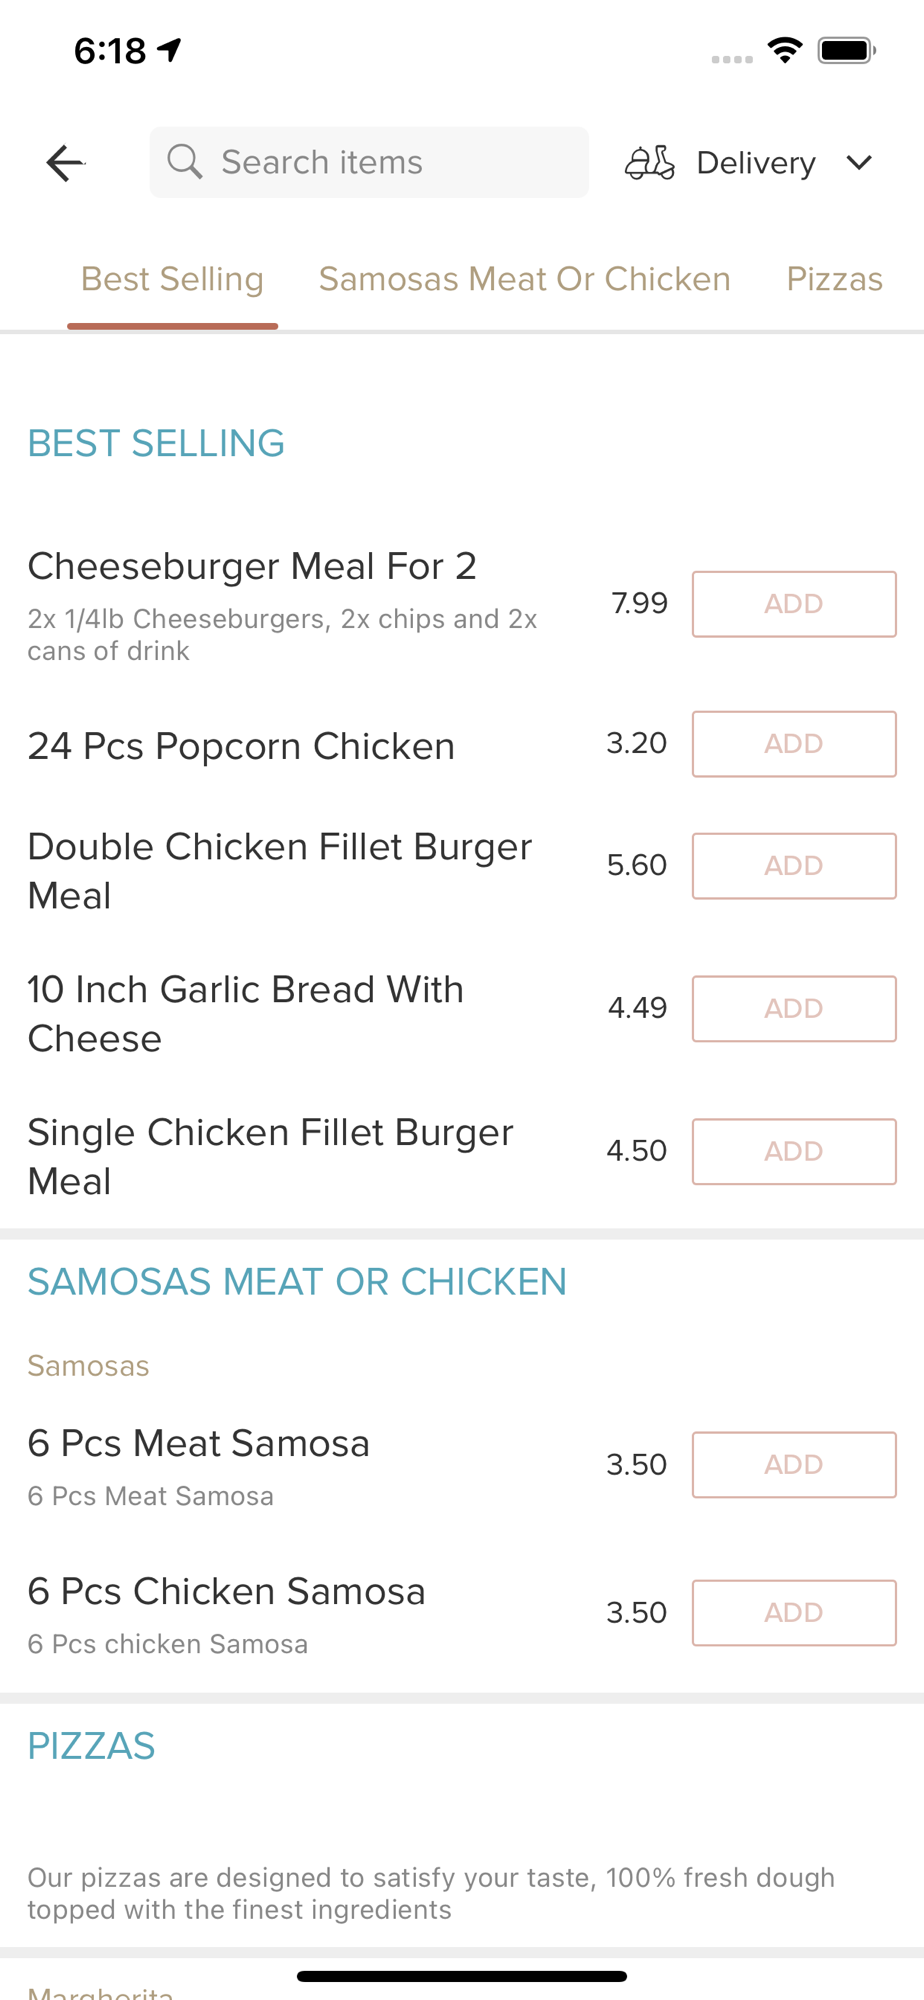This screenshot has height=2000, width=924.
Task: Tap the home indicator bar
Action: click(462, 1976)
